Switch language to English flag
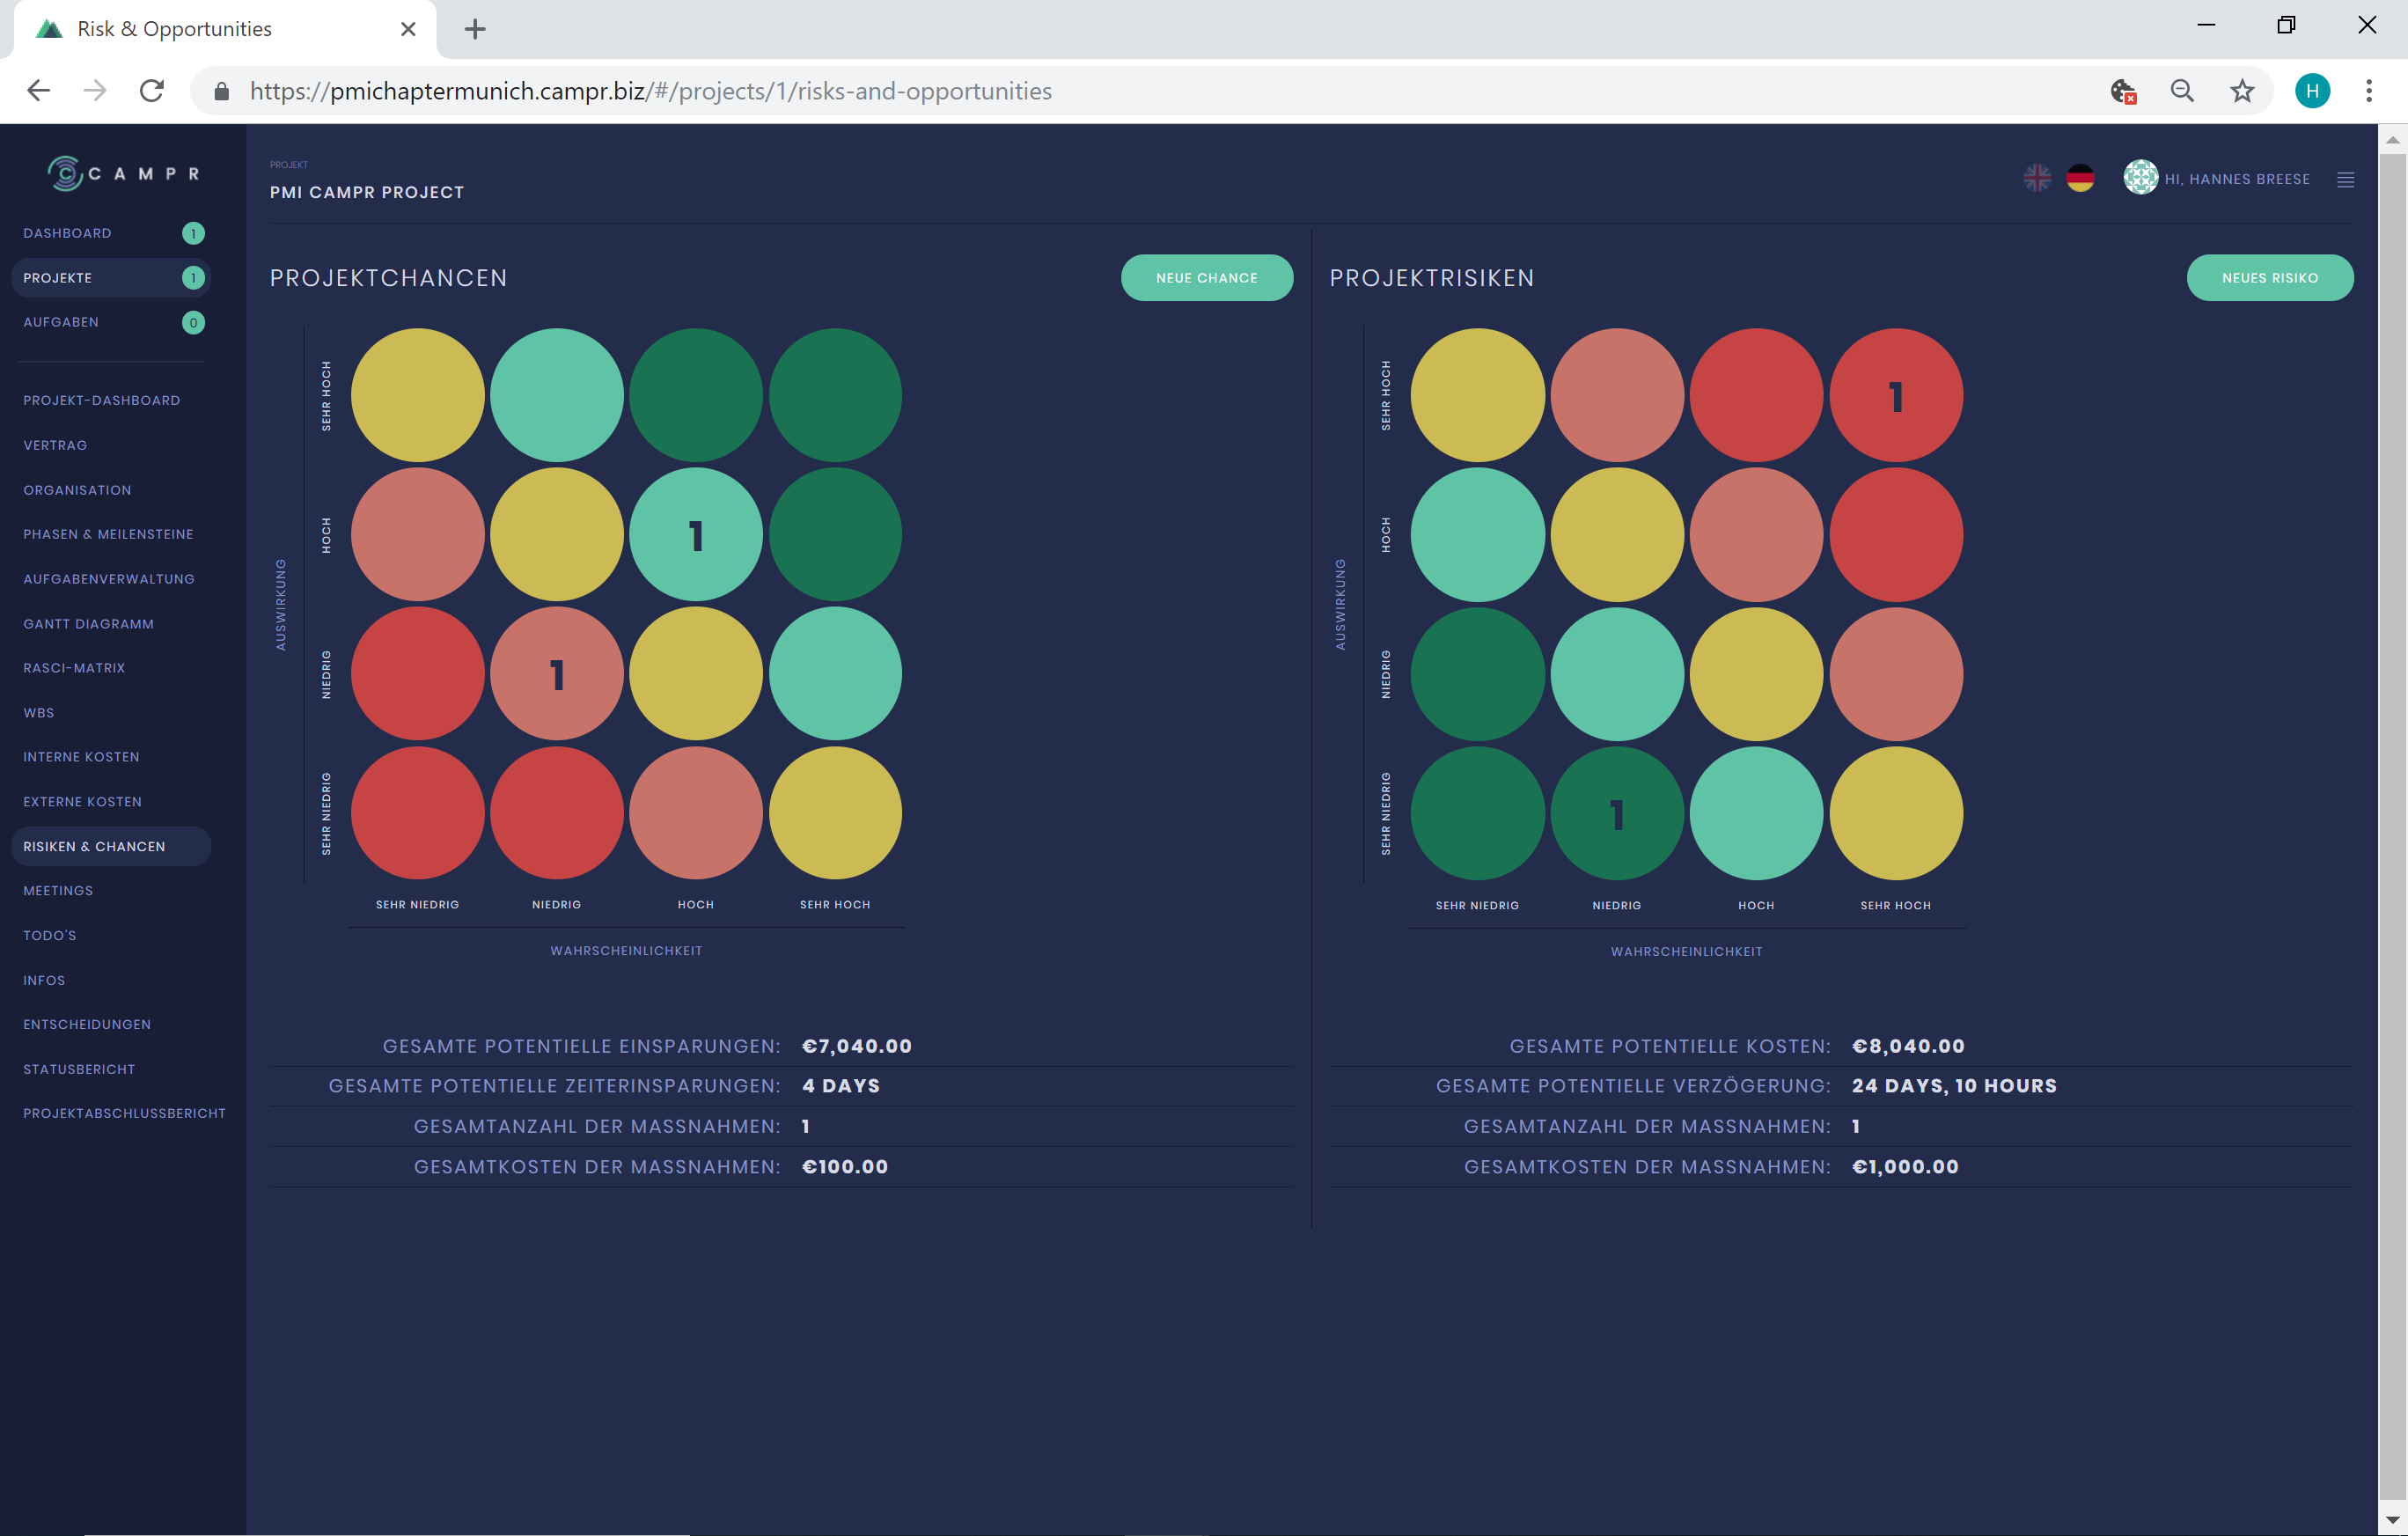Image resolution: width=2408 pixels, height=1536 pixels. click(x=2037, y=179)
